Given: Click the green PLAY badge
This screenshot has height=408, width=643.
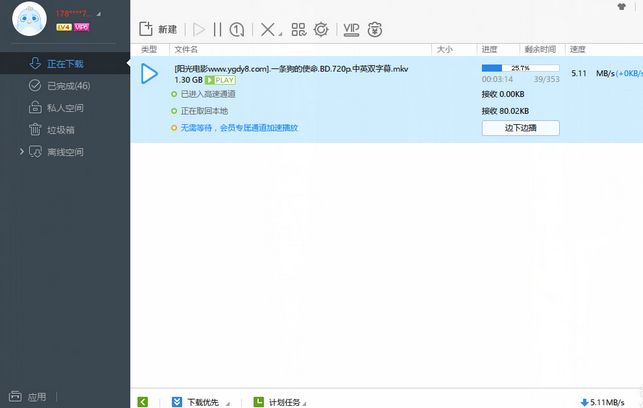Looking at the screenshot, I should point(224,79).
